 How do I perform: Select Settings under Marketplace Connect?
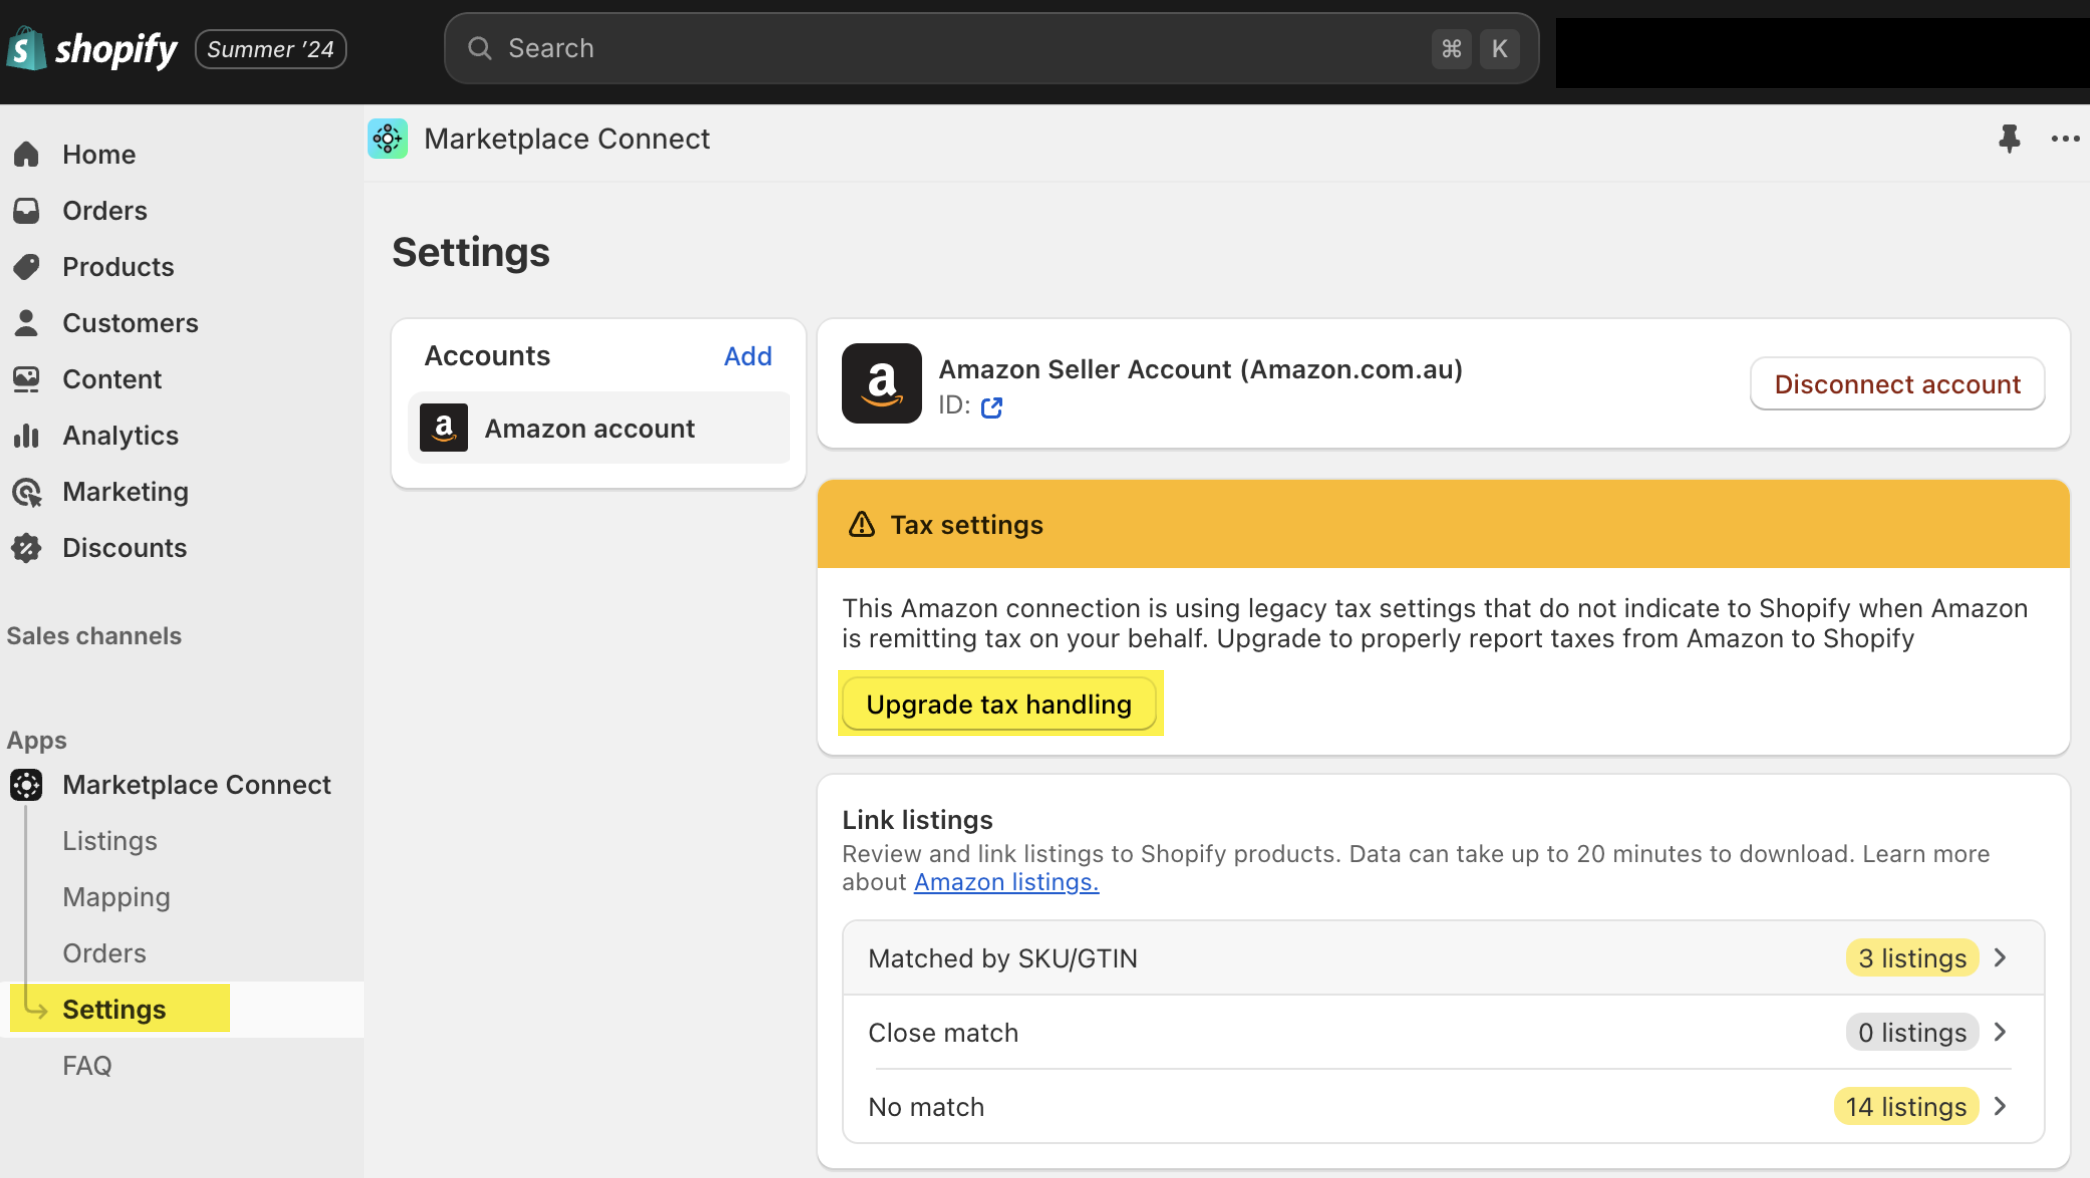[x=114, y=1009]
